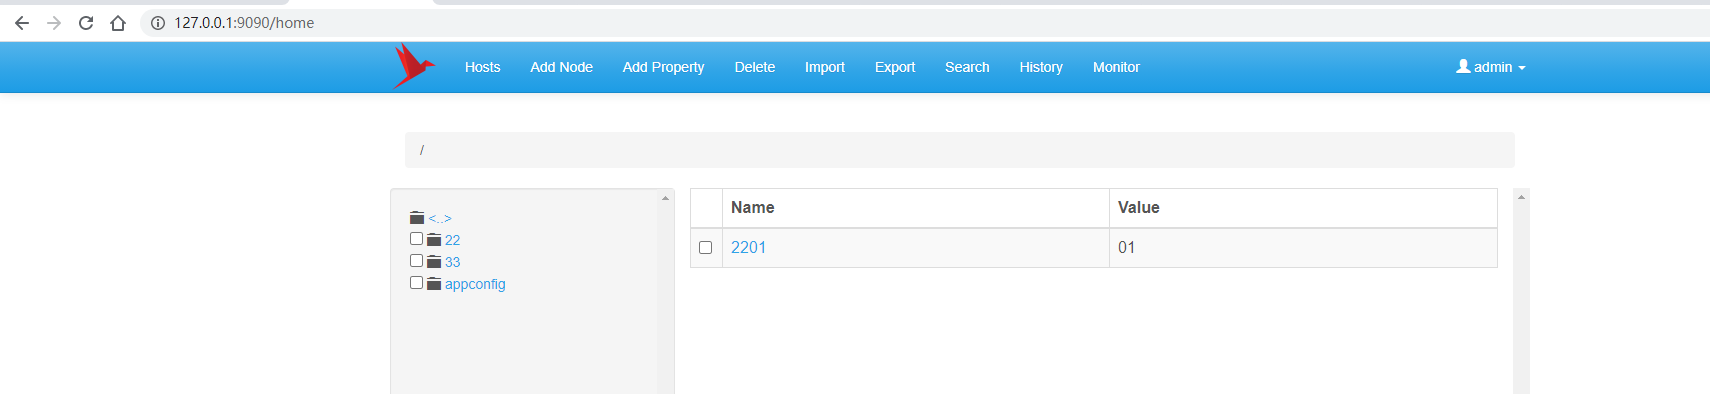Expand the admin dropdown menu

[1491, 67]
